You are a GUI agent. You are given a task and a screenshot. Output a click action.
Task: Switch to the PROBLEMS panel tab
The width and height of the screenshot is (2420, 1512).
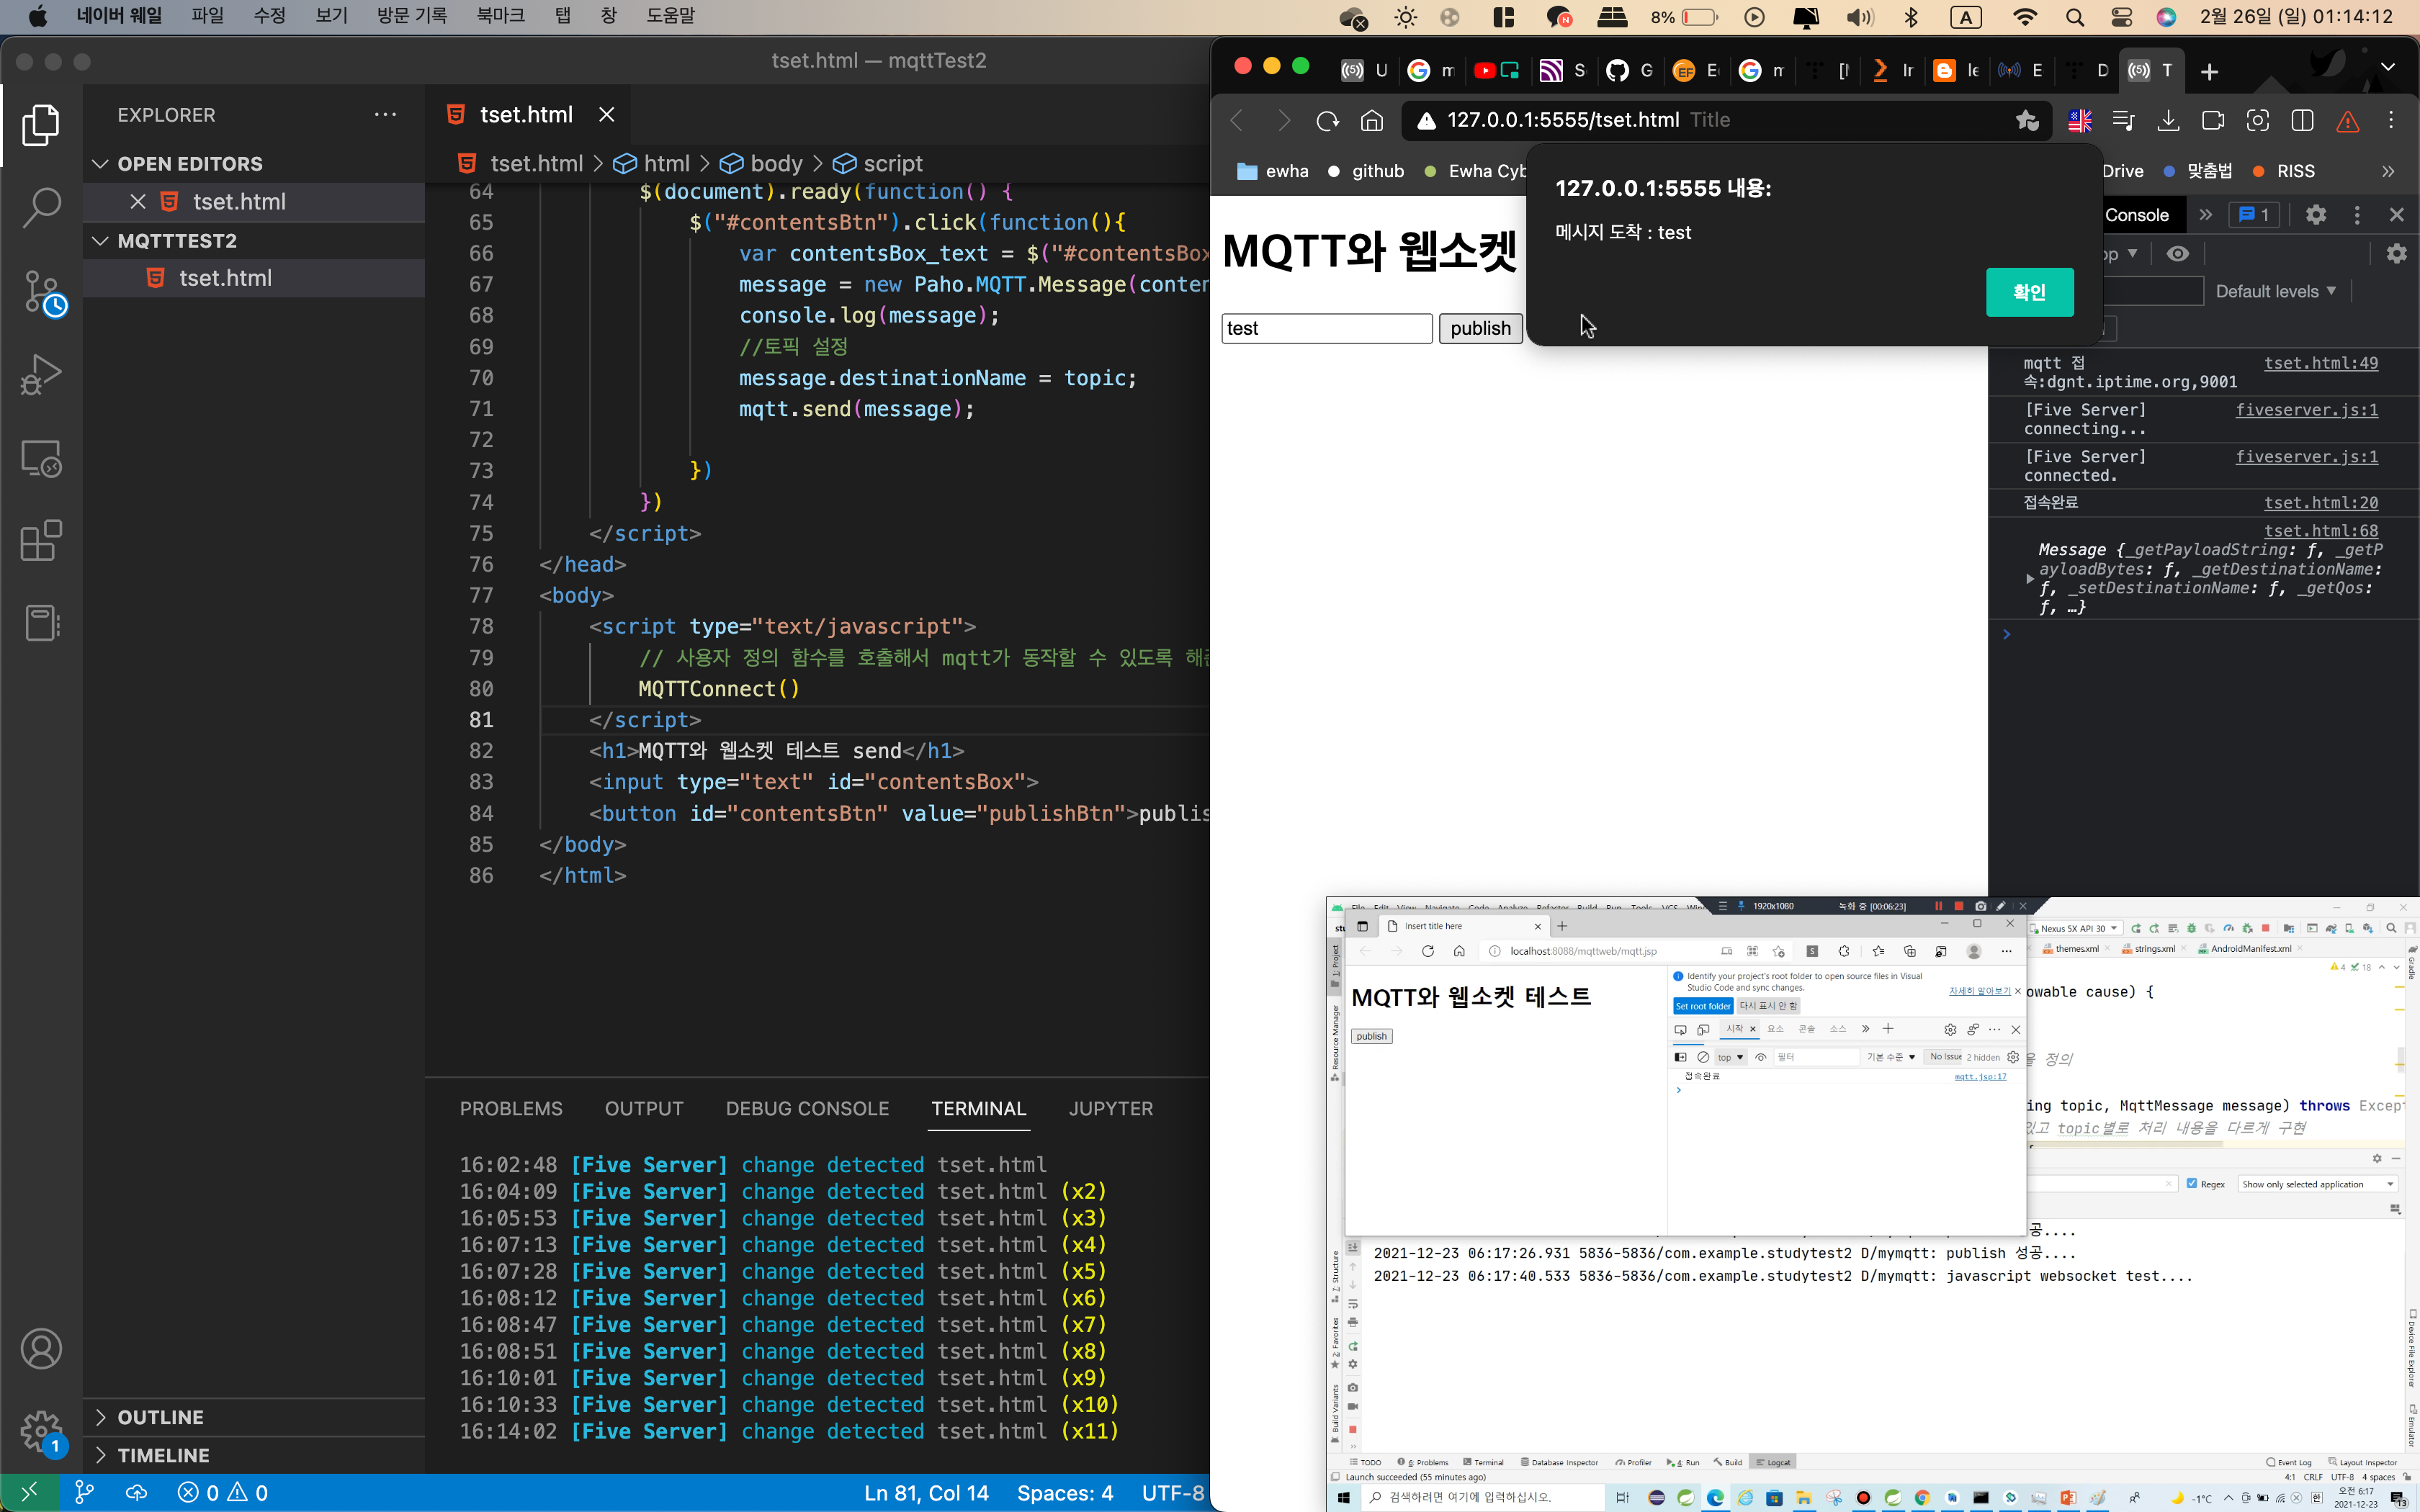tap(510, 1108)
